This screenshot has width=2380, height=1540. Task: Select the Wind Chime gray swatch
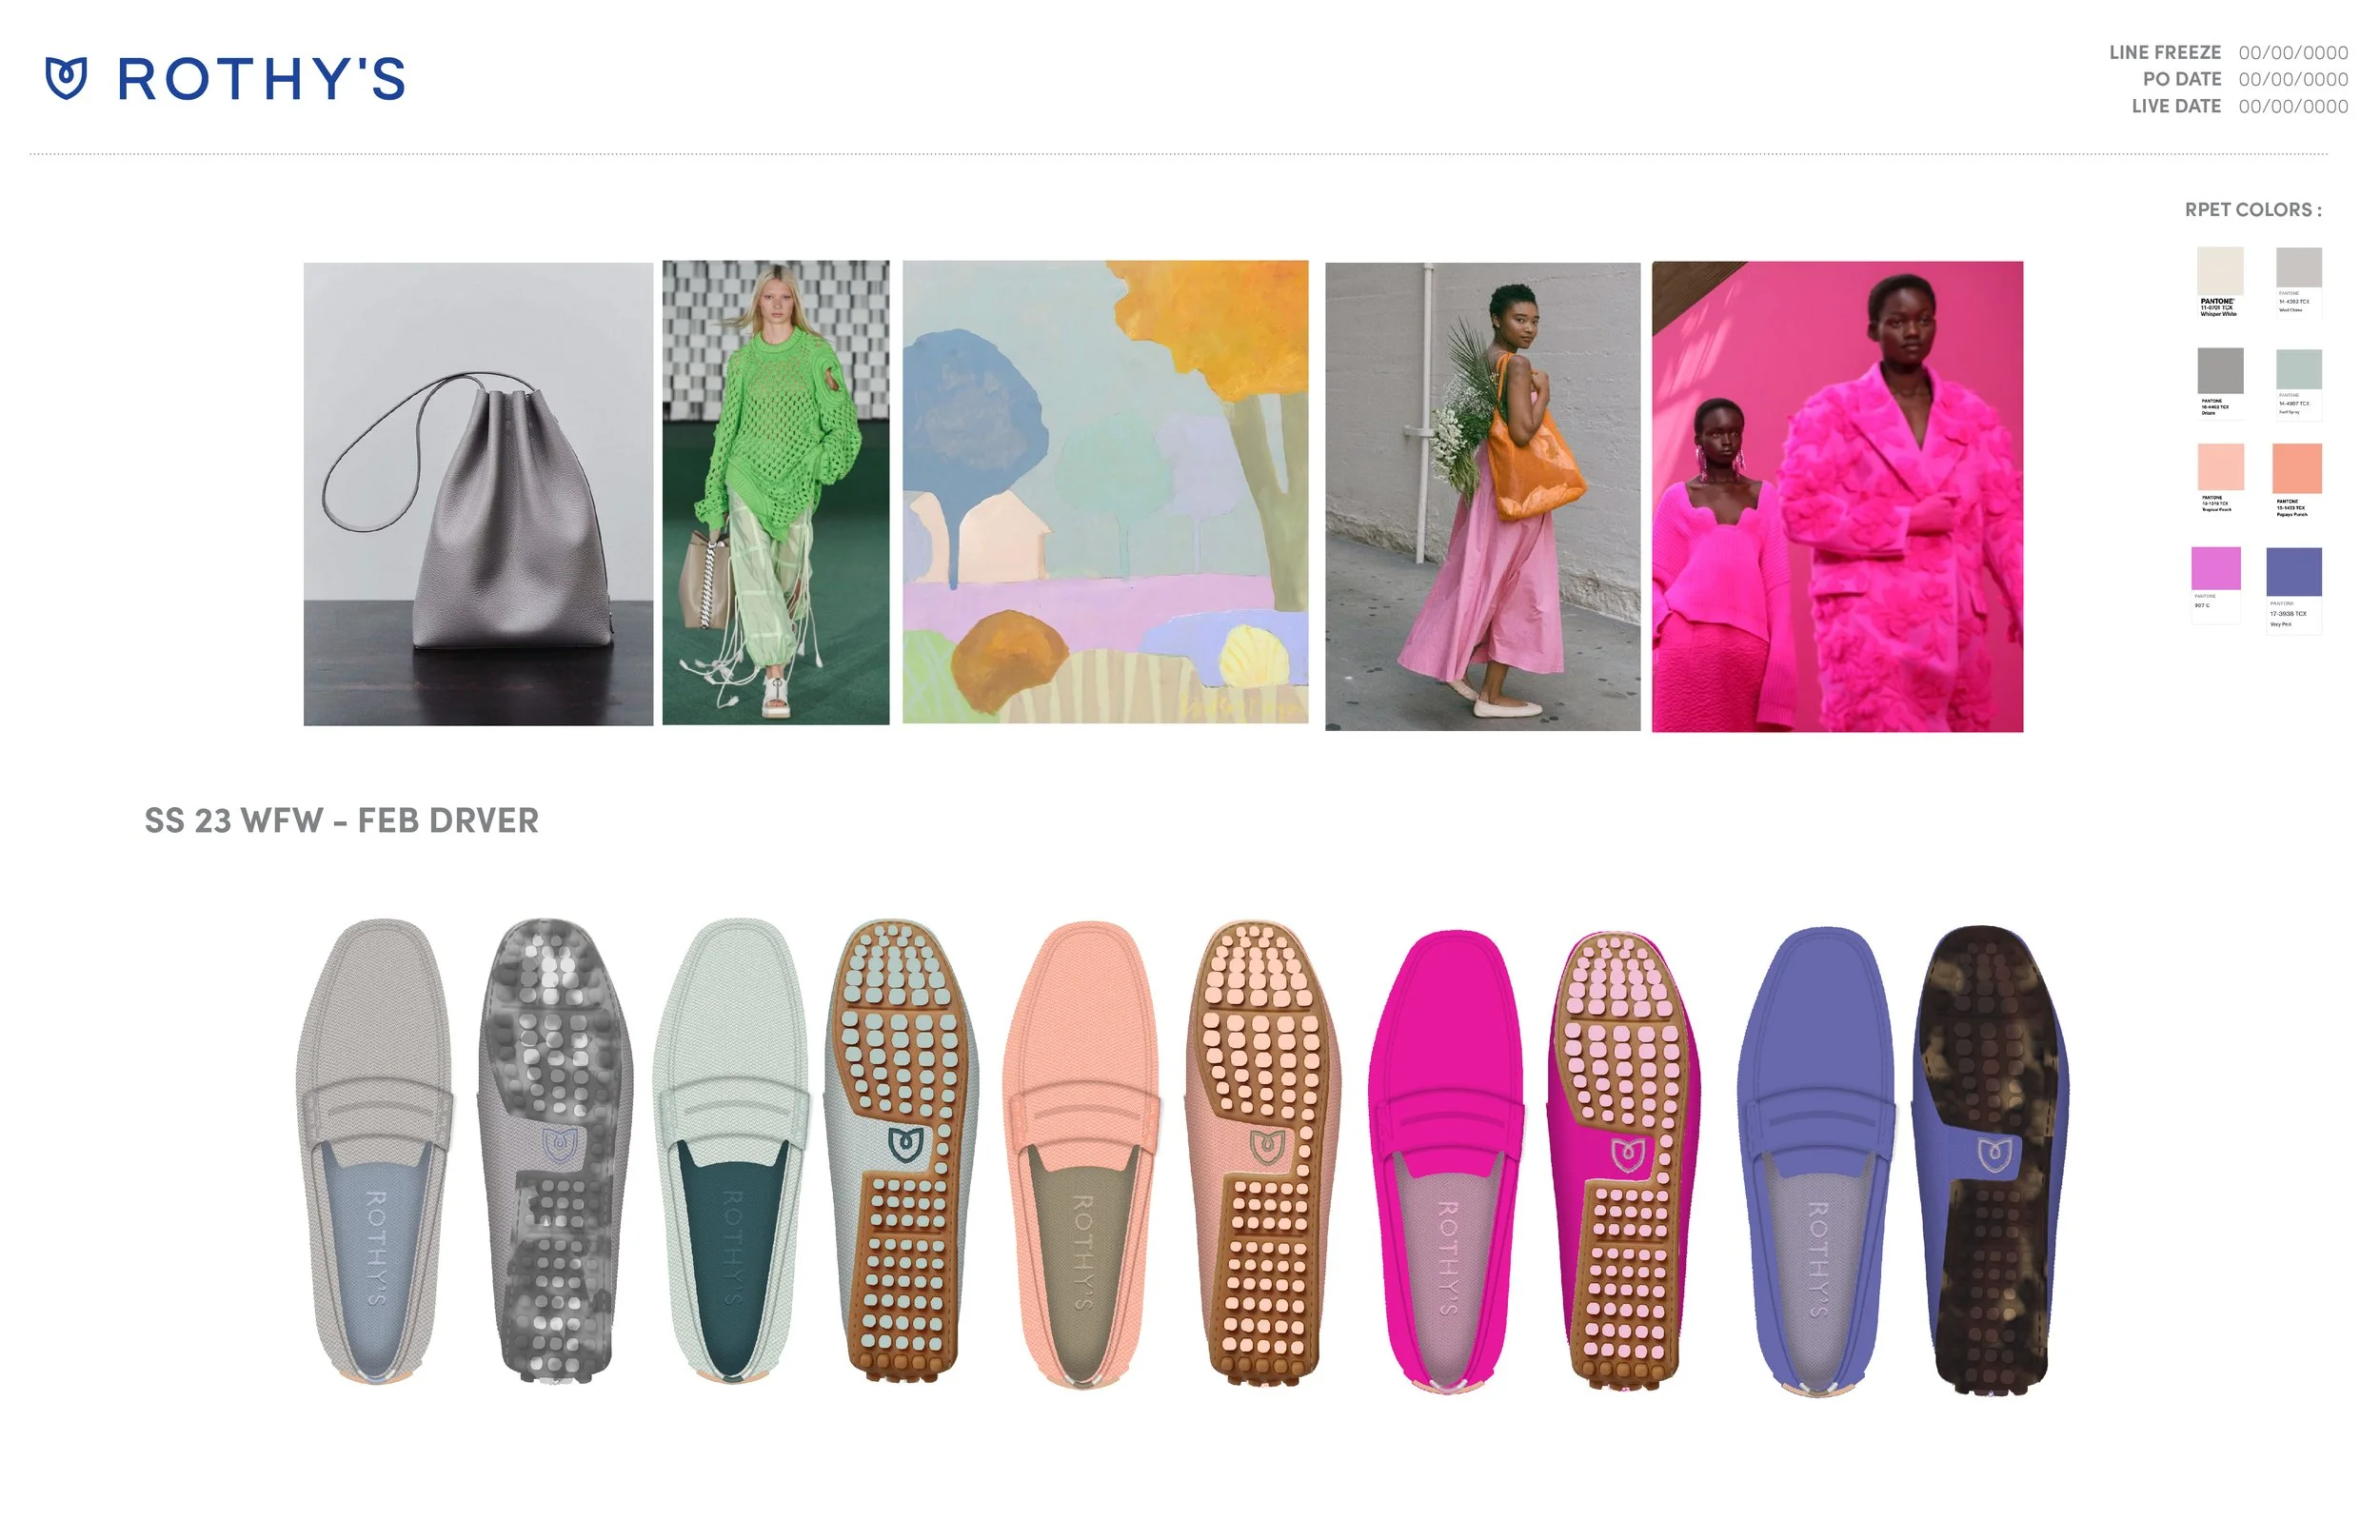(2298, 269)
